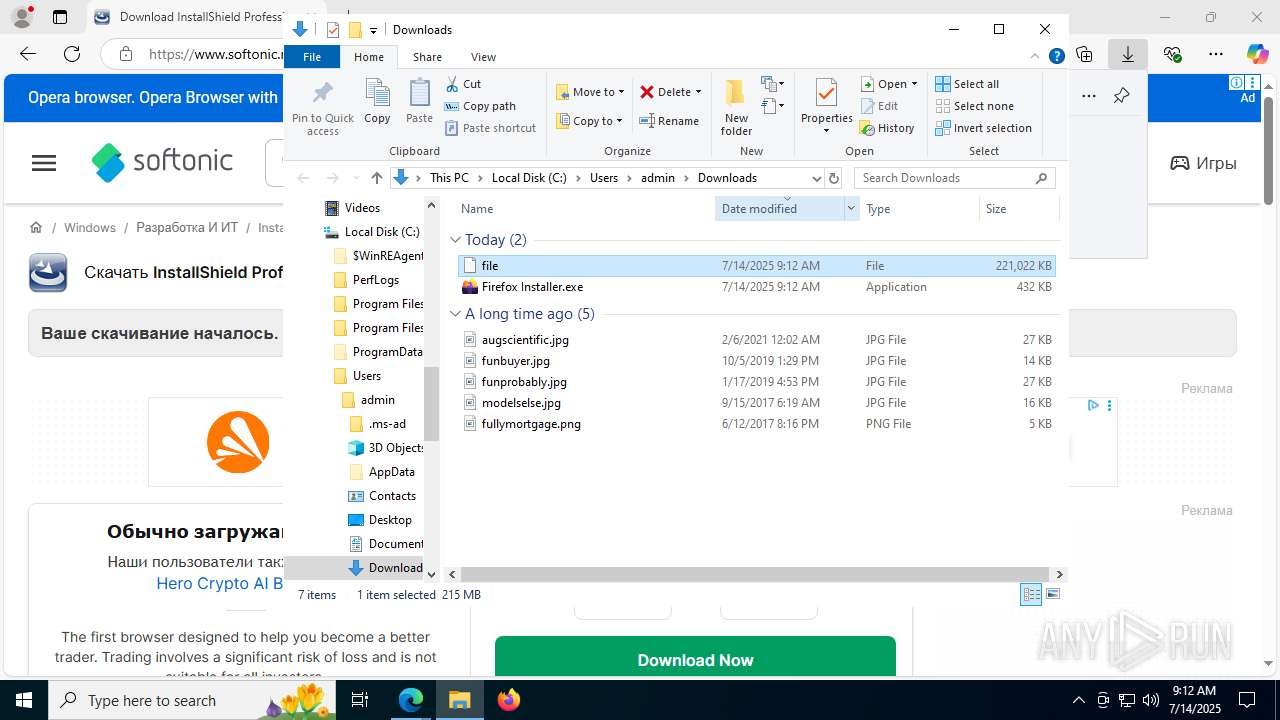Refresh the Downloads folder view
Screen dimensions: 1280x720
click(835, 178)
